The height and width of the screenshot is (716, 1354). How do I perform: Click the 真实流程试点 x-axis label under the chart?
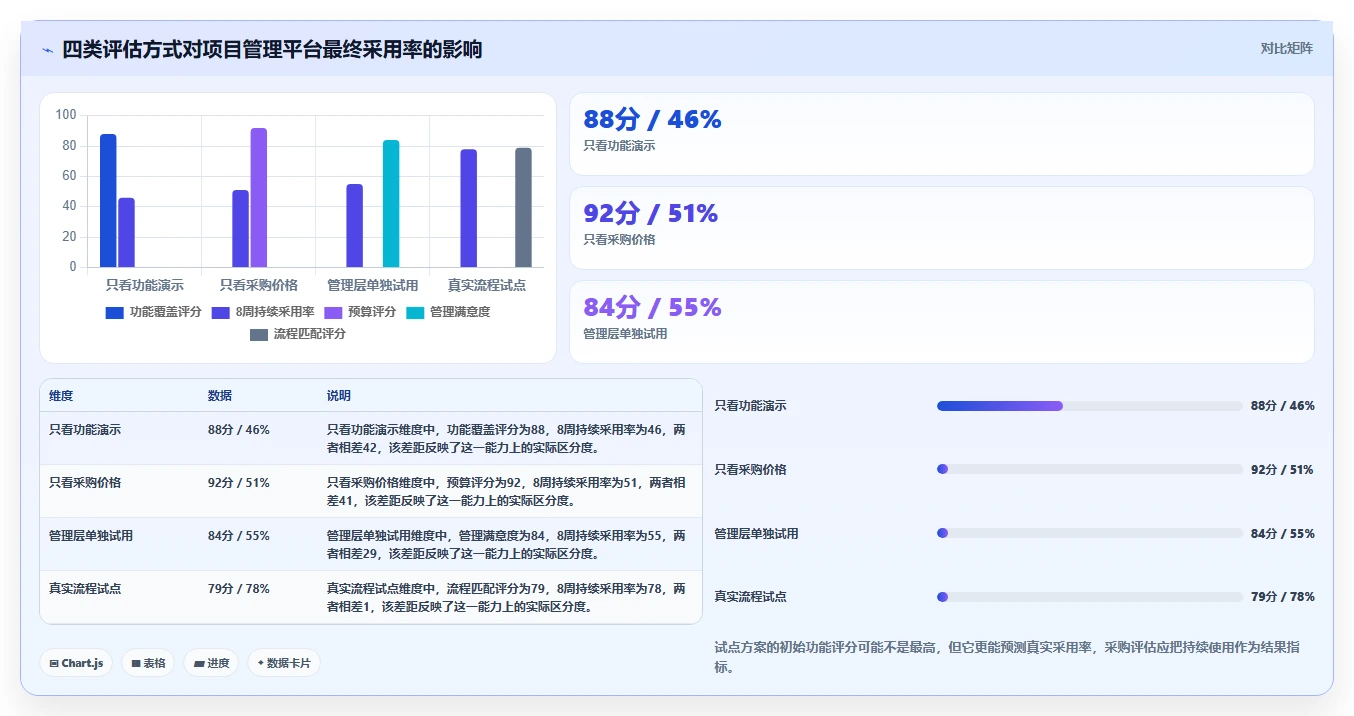[x=487, y=285]
